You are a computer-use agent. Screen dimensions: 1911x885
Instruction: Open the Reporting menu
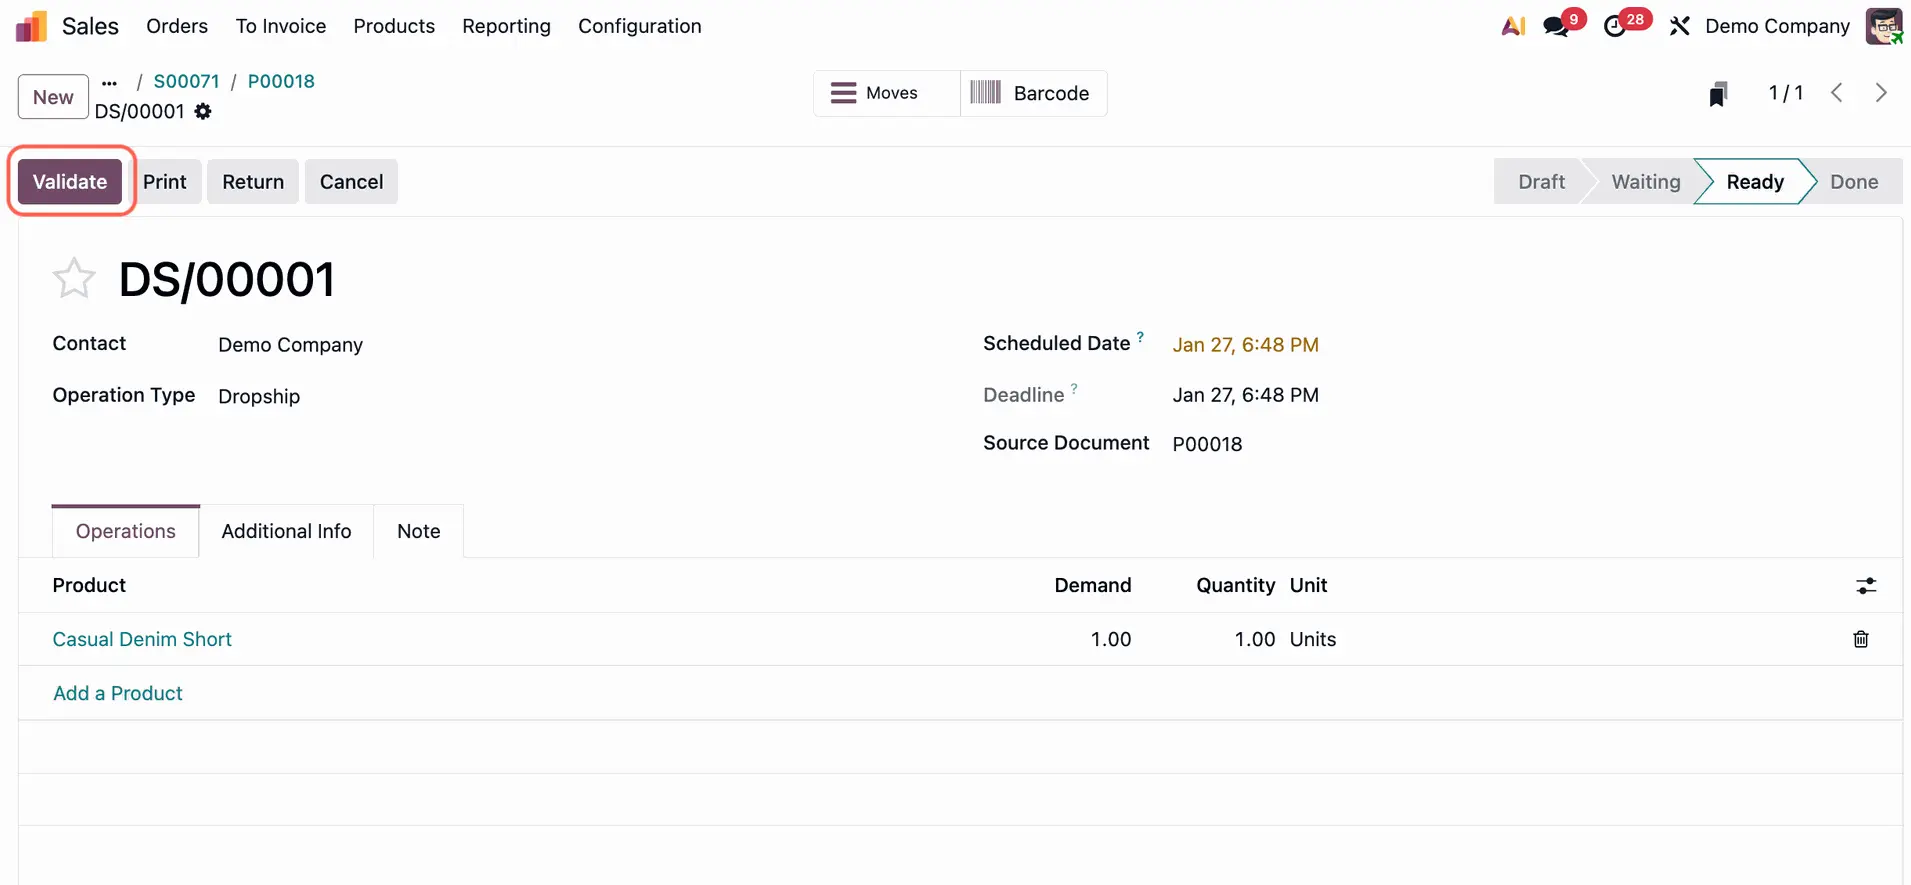click(506, 26)
